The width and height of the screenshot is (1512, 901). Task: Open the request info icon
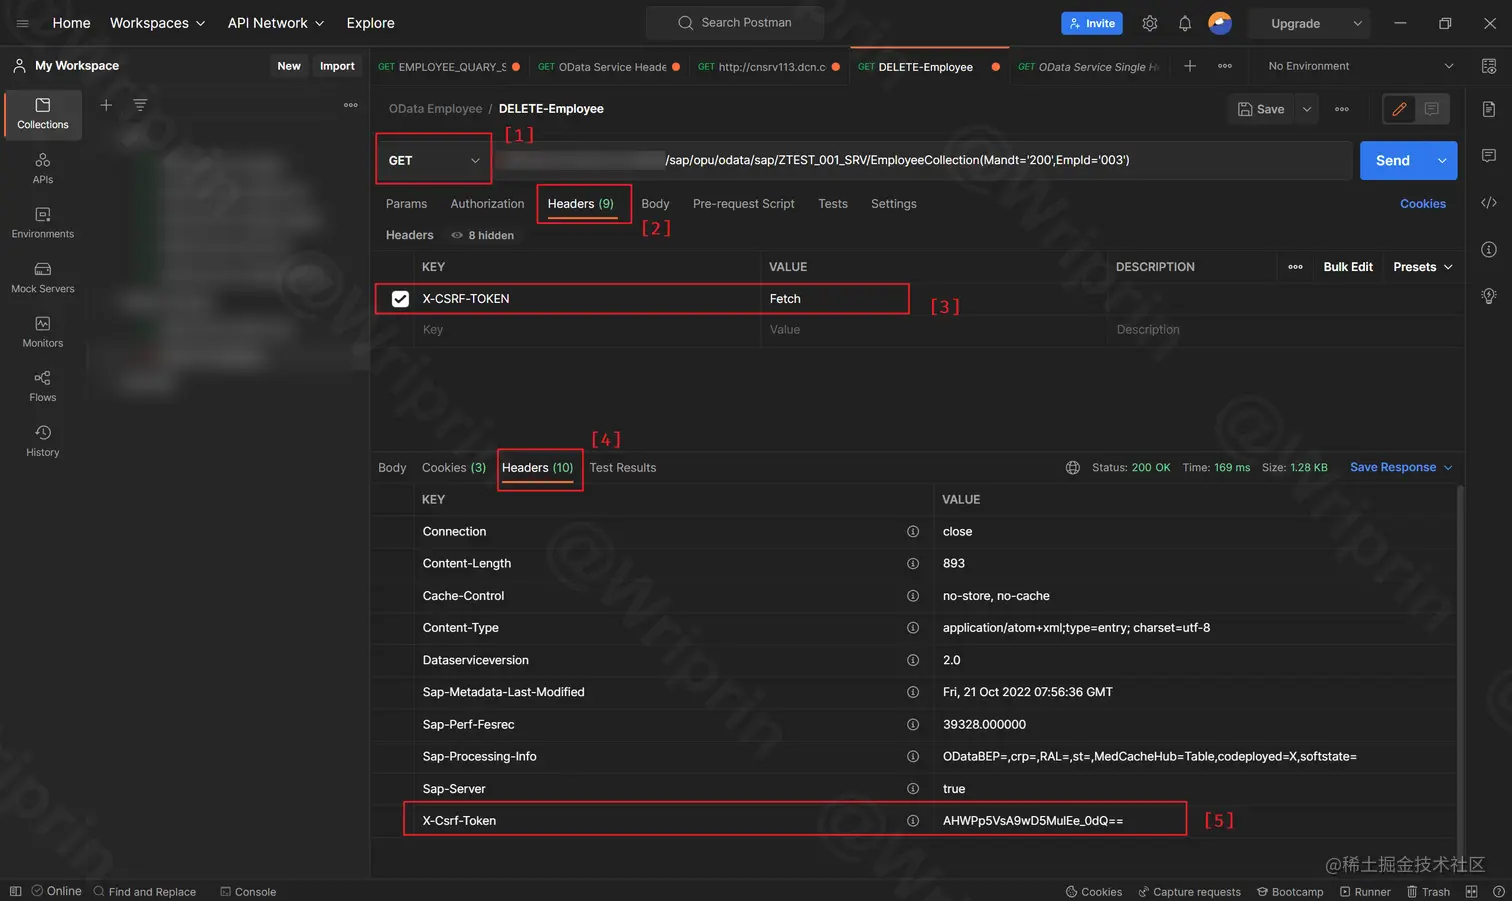[x=1489, y=249]
